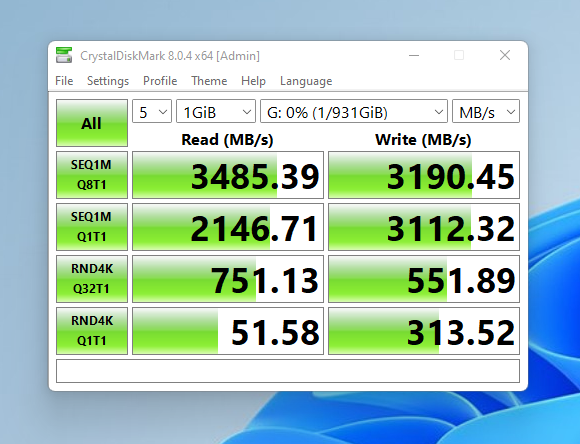The image size is (580, 444).
Task: Open the File menu
Action: point(64,81)
